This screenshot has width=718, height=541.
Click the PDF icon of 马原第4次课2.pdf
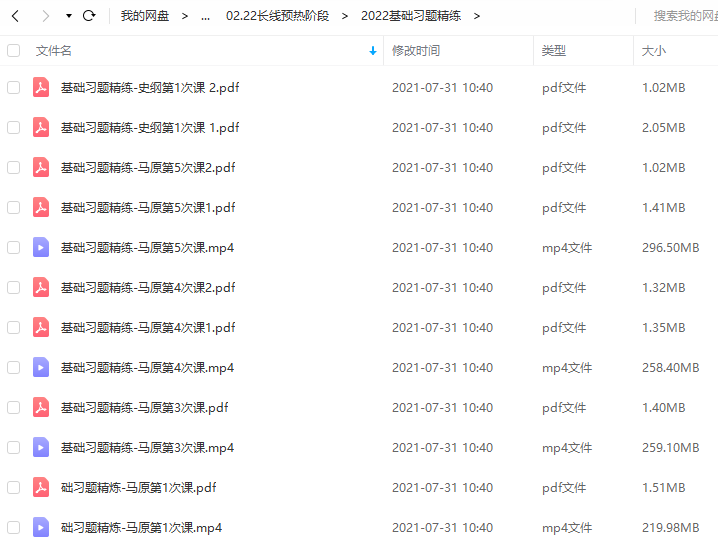[41, 287]
